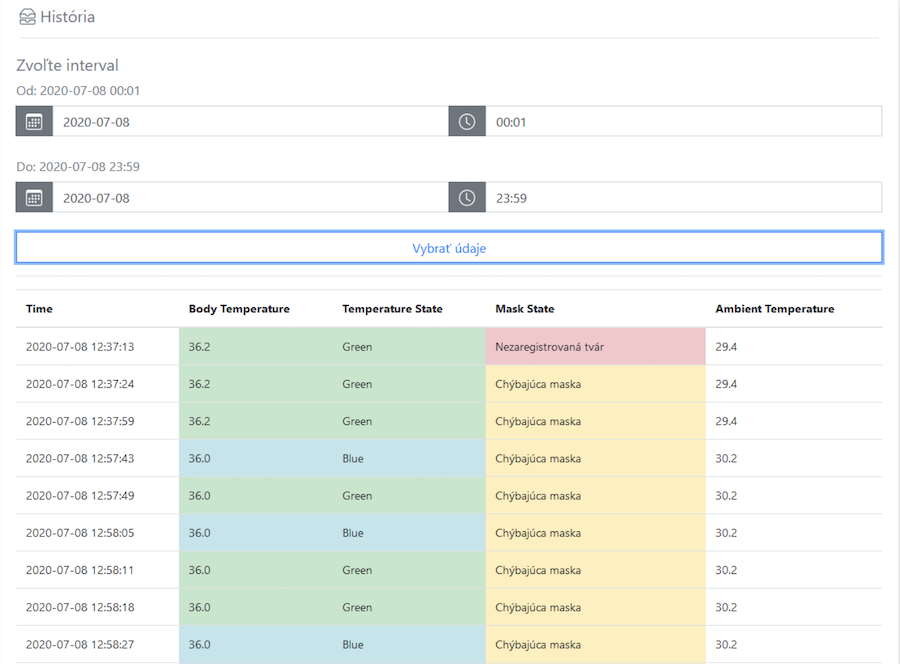Focus the Od date field 2020-07-08
The image size is (900, 664).
point(250,122)
